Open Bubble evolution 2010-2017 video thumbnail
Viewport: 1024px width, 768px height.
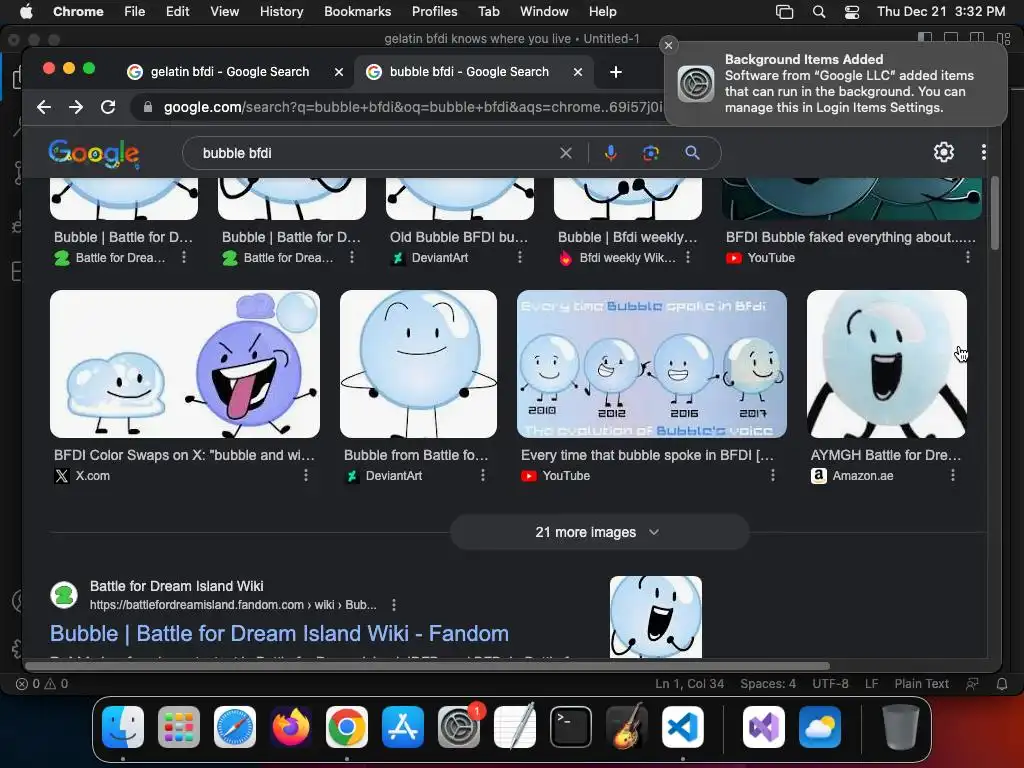coord(652,364)
